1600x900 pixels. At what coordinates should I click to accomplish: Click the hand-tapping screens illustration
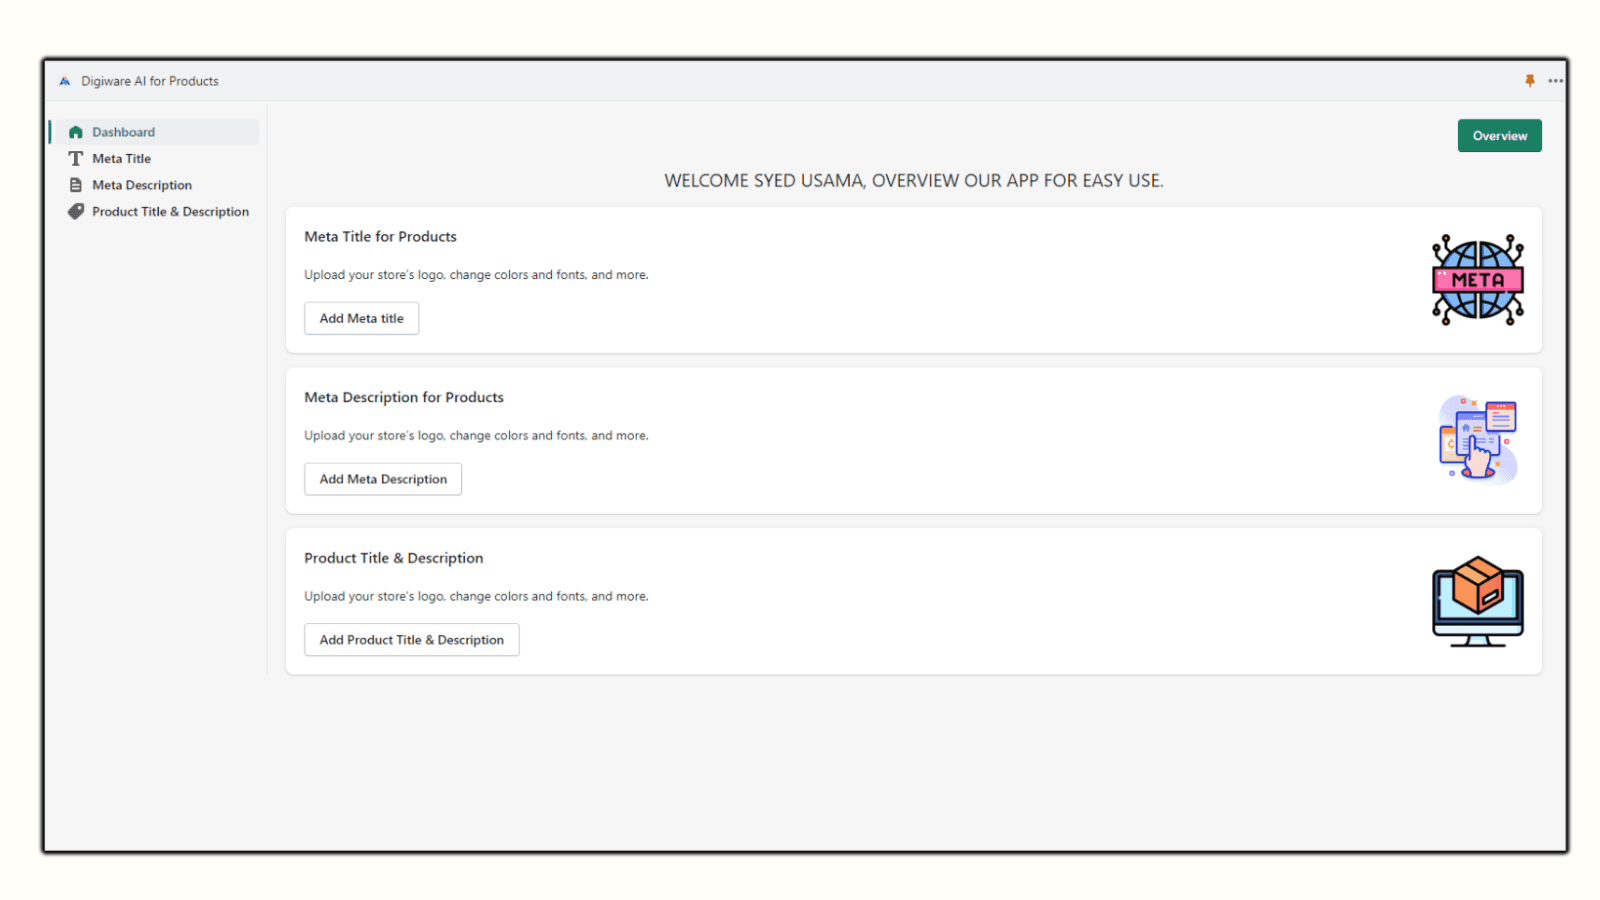coord(1477,440)
